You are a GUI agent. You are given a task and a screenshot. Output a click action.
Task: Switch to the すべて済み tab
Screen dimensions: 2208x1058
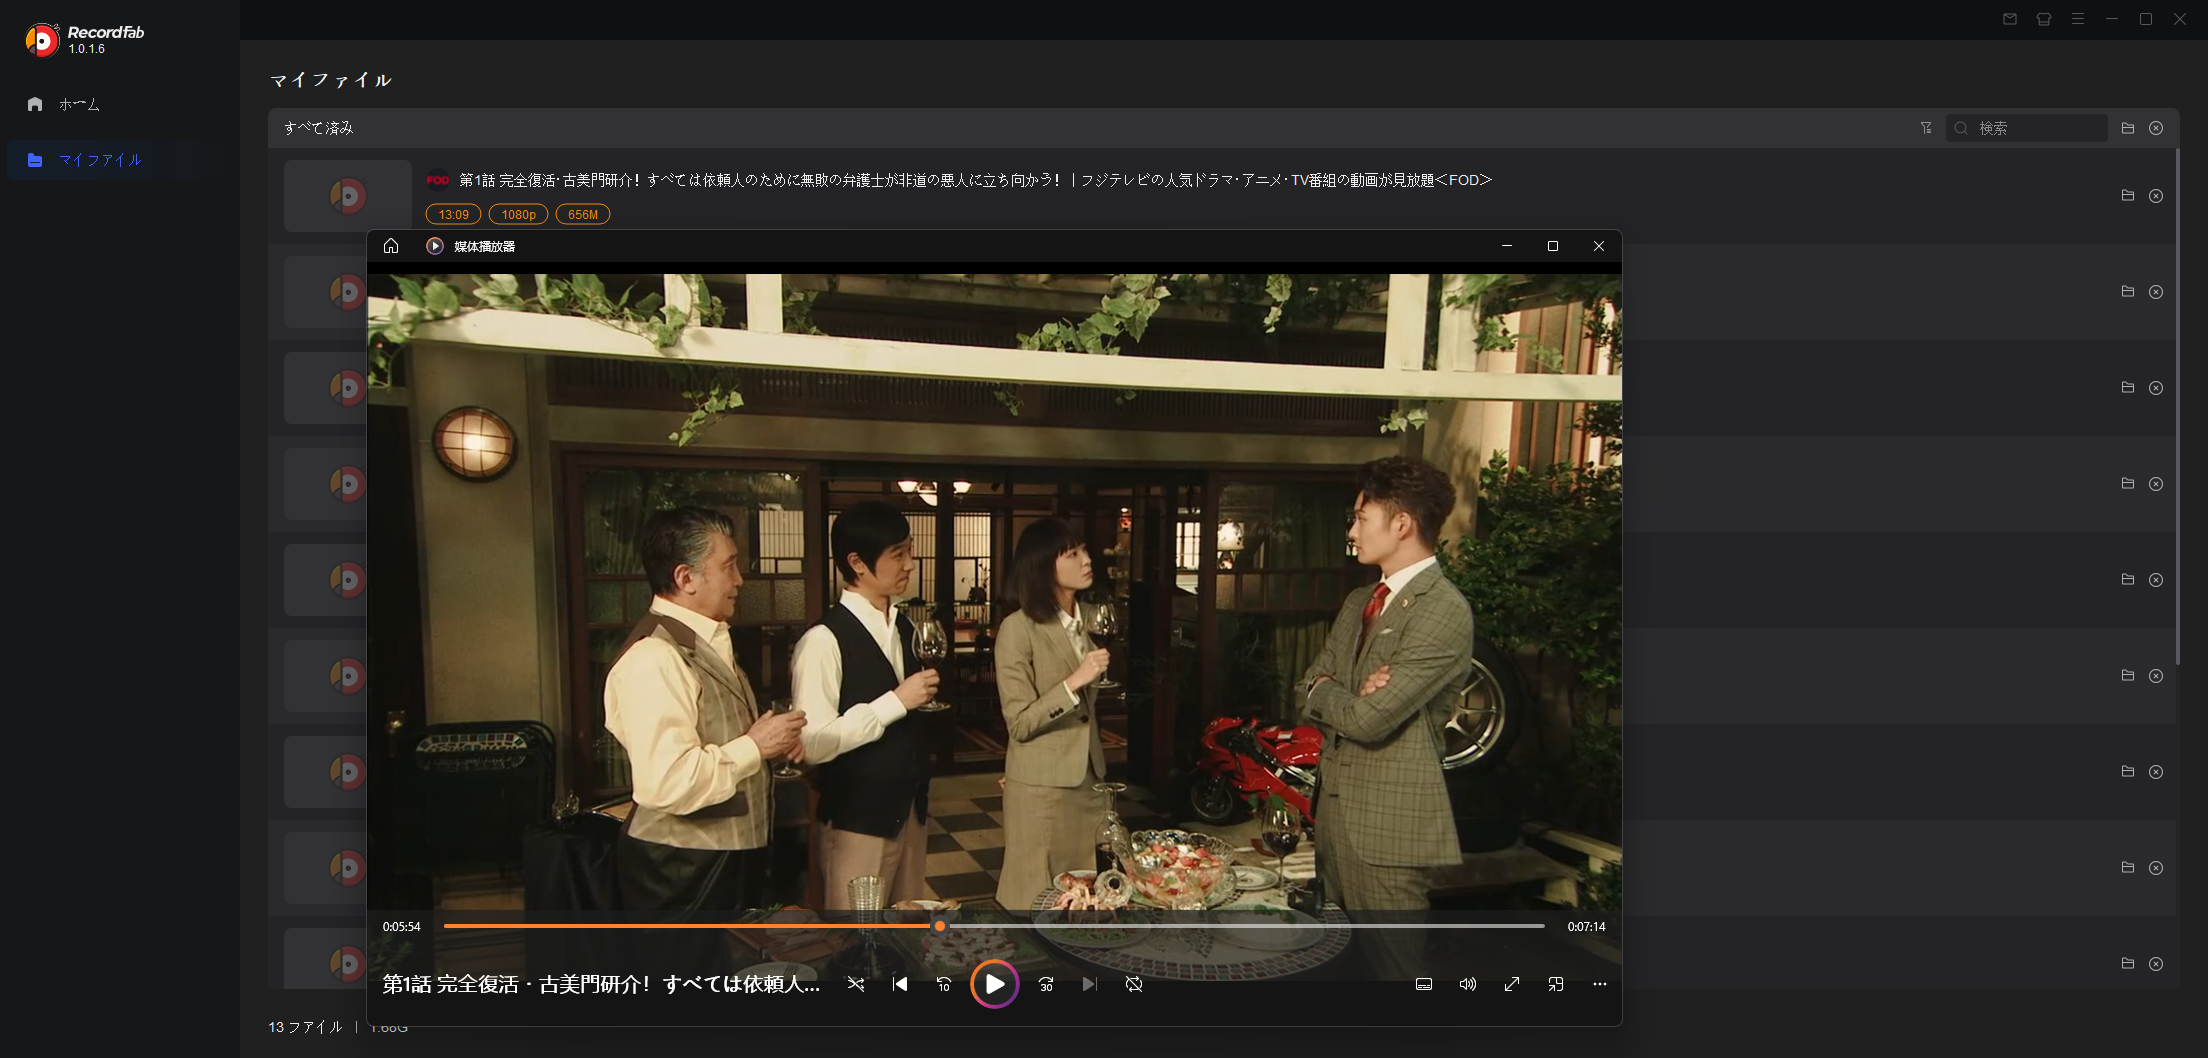pyautogui.click(x=319, y=128)
